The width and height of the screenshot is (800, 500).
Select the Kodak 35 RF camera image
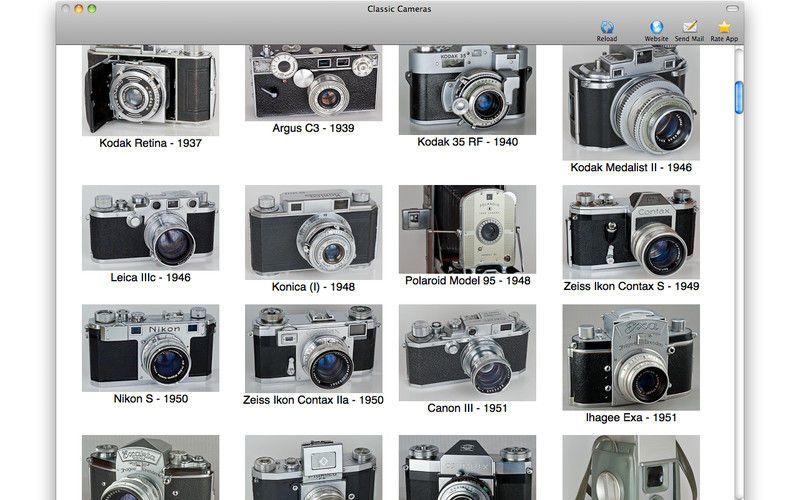click(x=467, y=90)
